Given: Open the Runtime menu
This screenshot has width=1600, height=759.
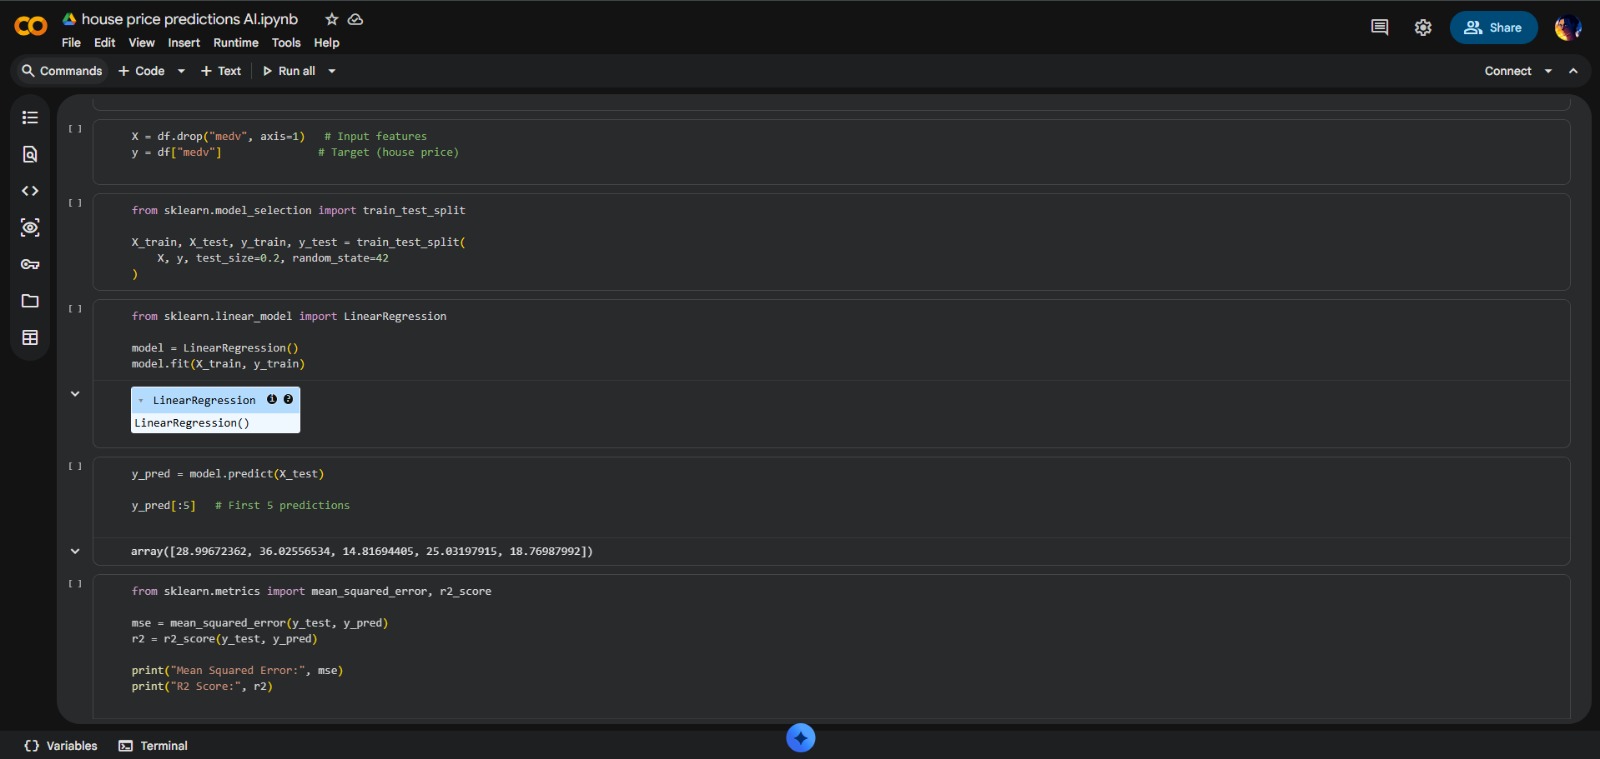Looking at the screenshot, I should (x=235, y=43).
